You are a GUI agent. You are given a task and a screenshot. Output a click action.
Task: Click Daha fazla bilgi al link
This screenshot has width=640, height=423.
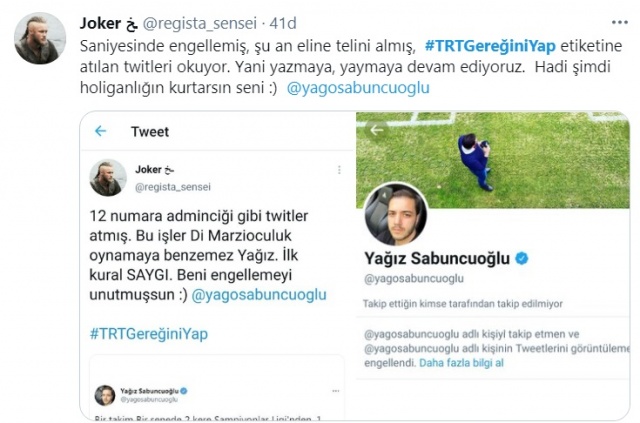tap(461, 363)
